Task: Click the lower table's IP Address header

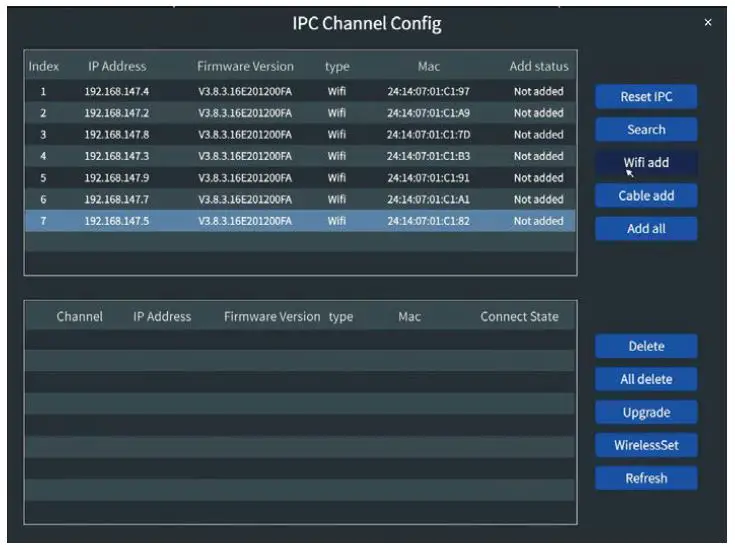Action: coord(162,316)
